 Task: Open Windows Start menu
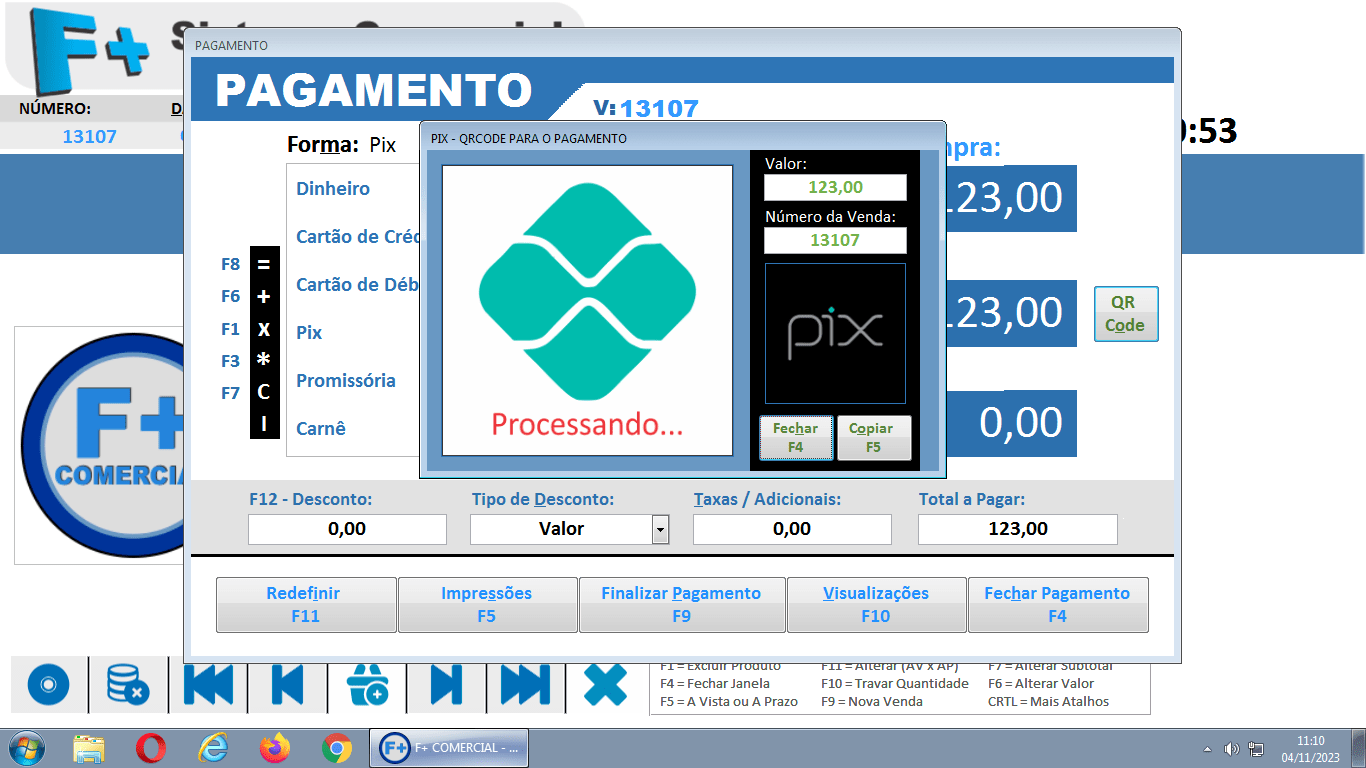(25, 748)
